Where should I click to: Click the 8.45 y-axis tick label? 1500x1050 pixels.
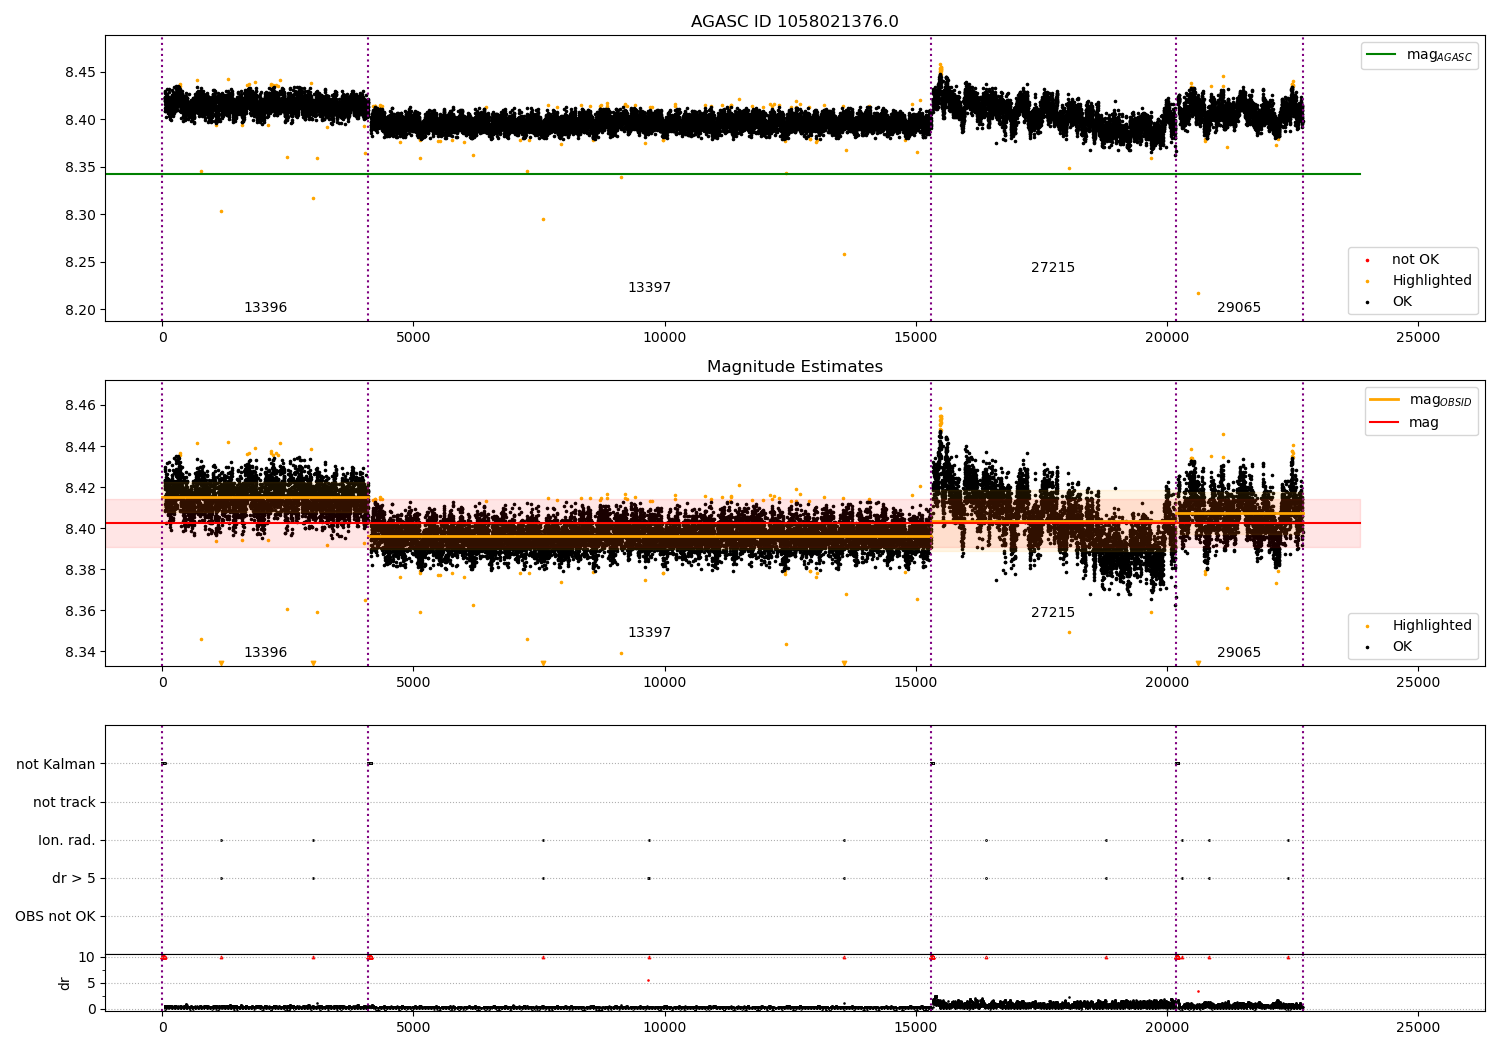click(x=79, y=73)
